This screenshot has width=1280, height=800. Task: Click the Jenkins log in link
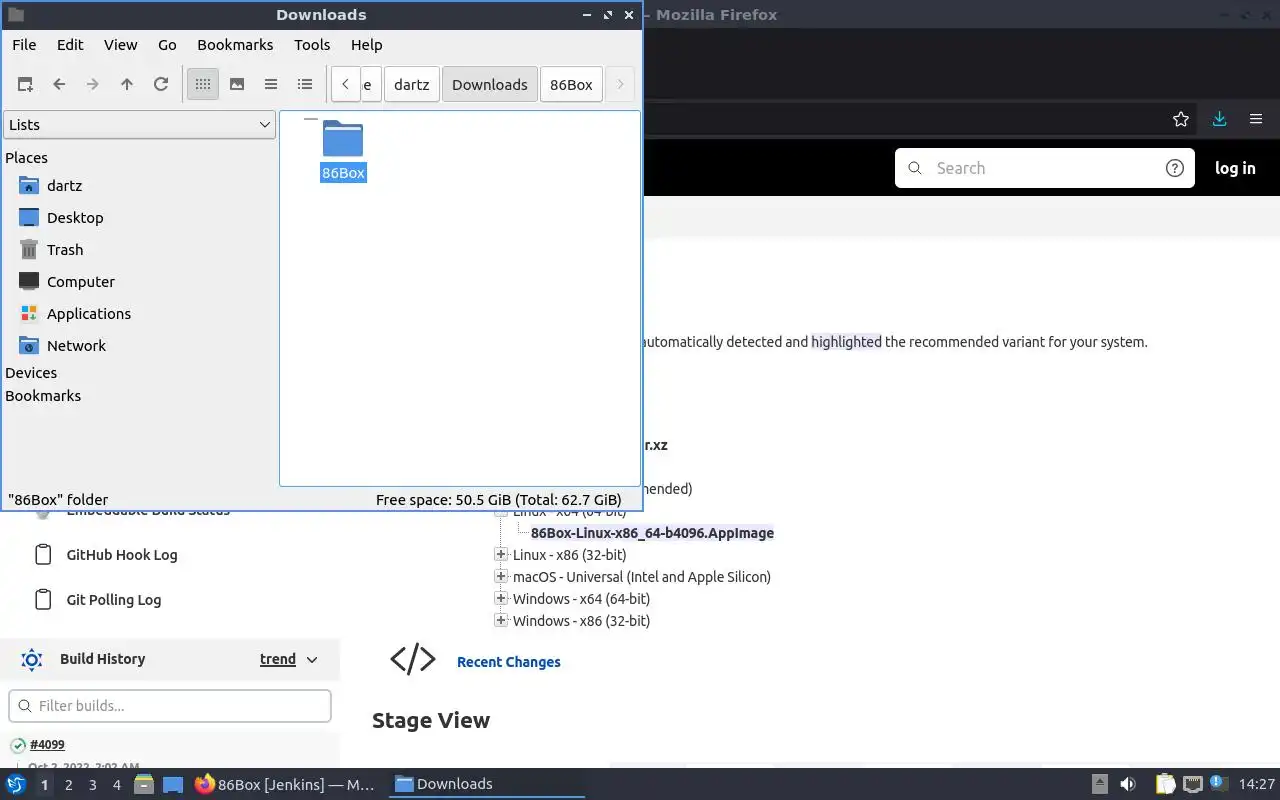1235,168
